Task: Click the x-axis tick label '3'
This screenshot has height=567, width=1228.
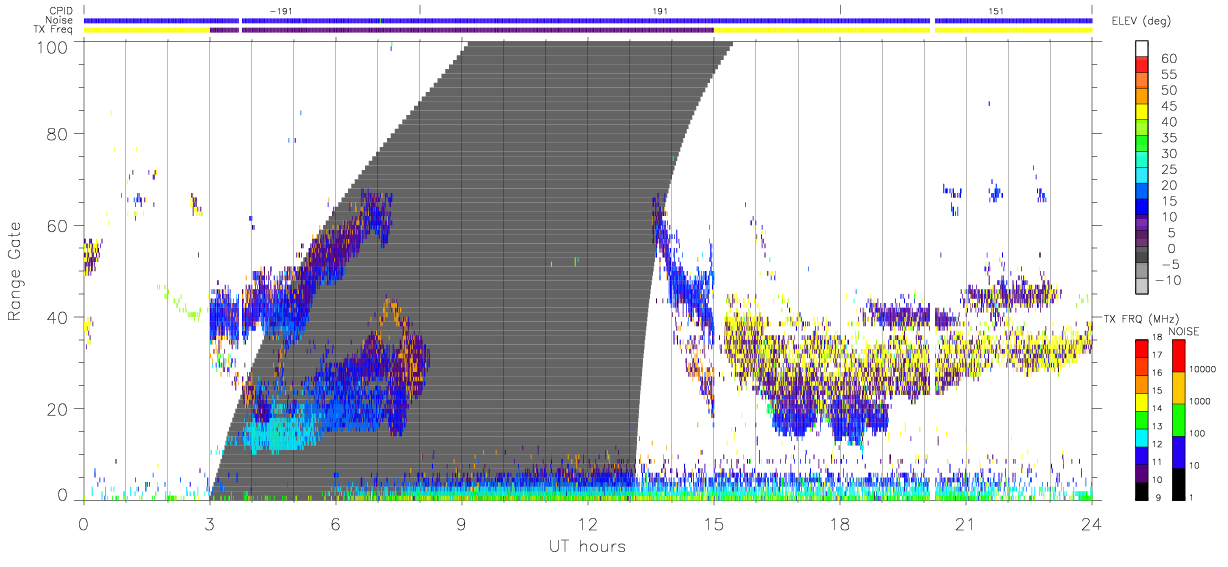Action: [209, 522]
